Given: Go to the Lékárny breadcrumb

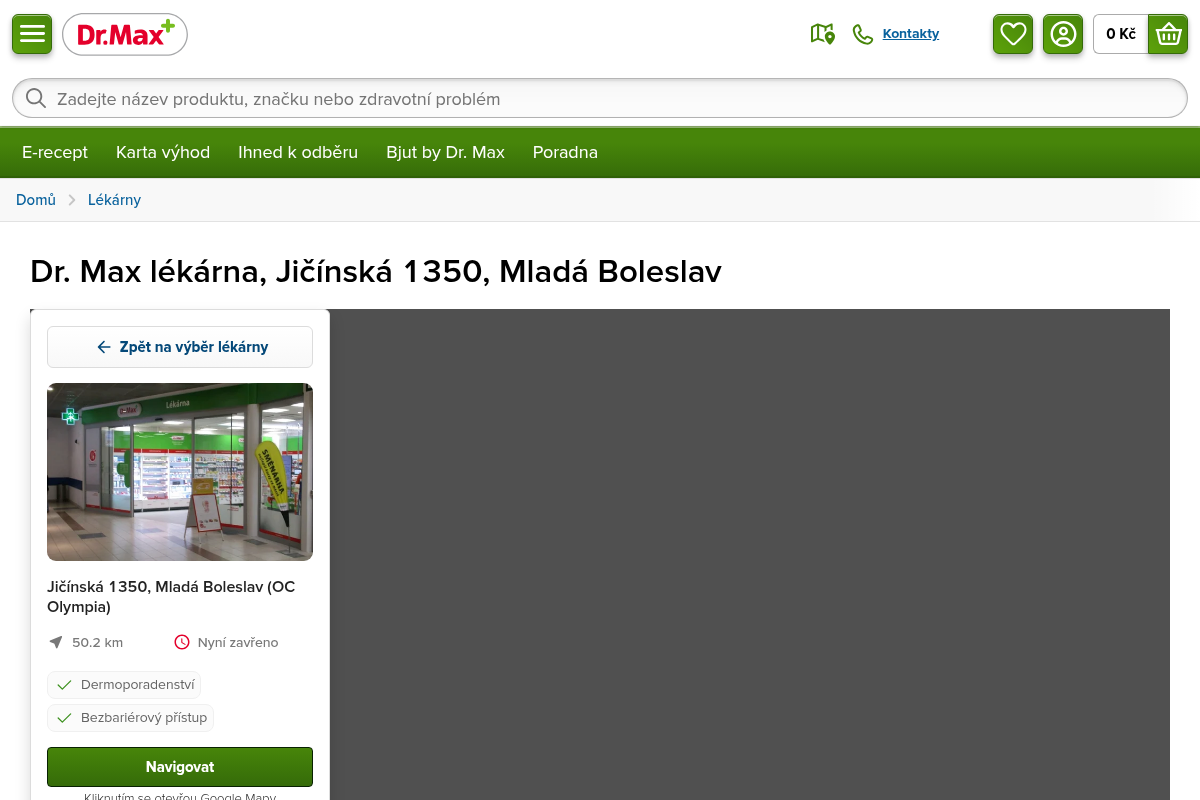Looking at the screenshot, I should pyautogui.click(x=114, y=200).
